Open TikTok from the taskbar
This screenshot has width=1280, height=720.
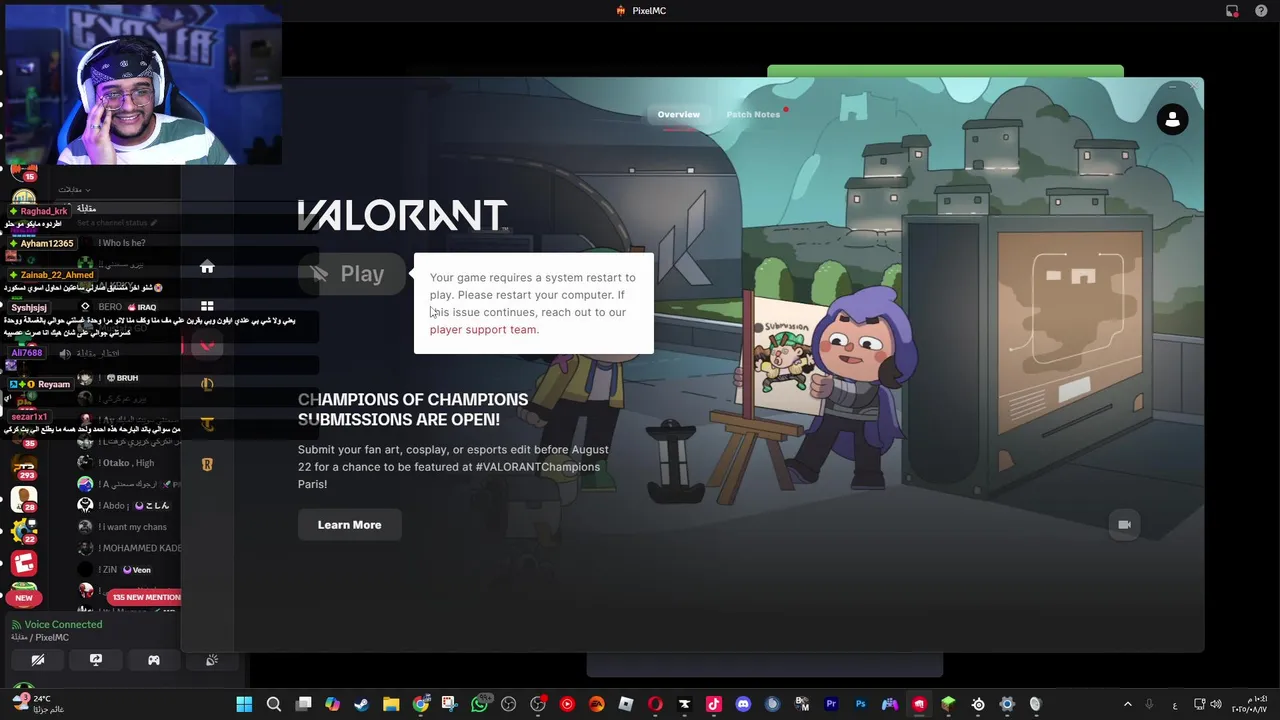pos(714,704)
